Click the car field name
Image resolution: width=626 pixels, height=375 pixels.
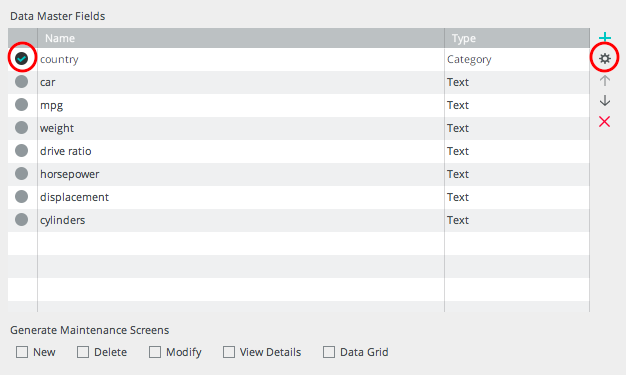(48, 82)
